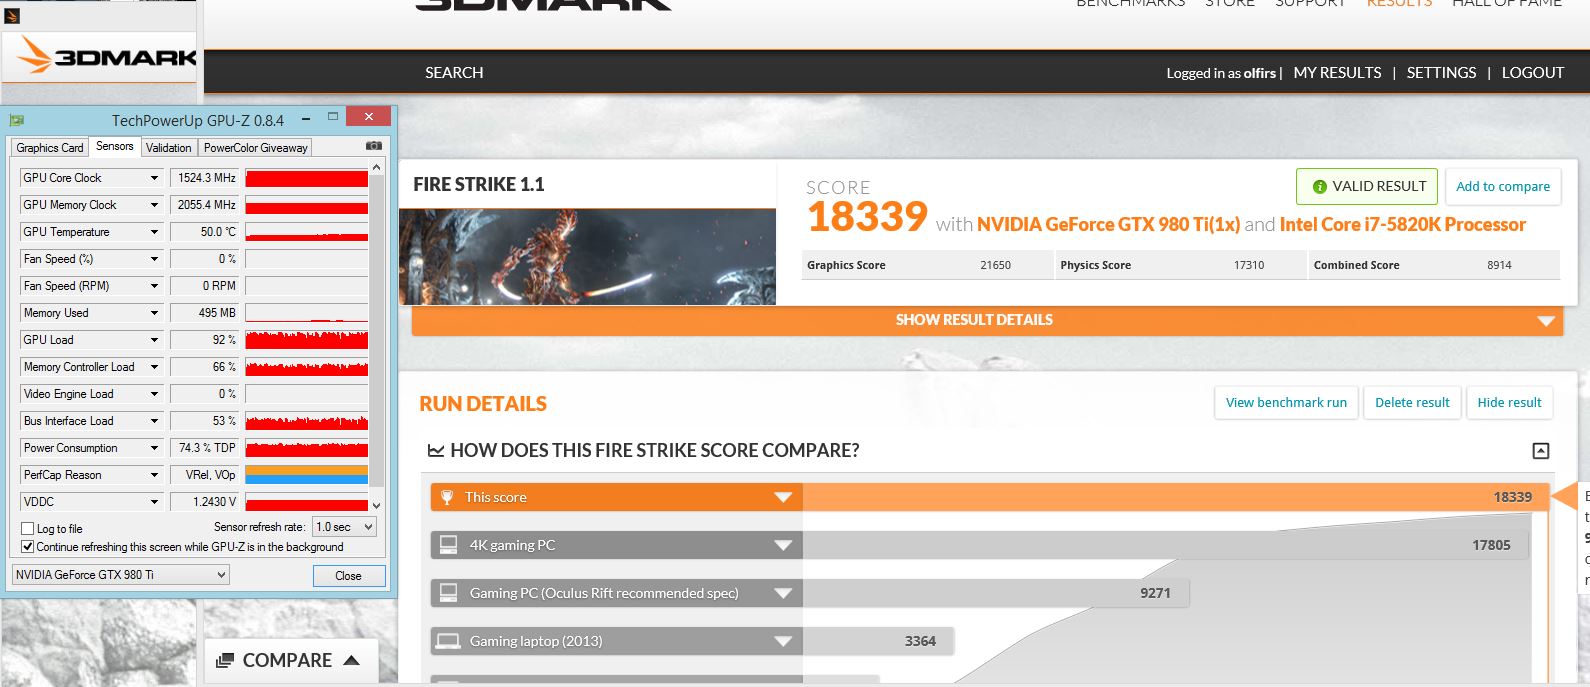Open the Search menu item
The width and height of the screenshot is (1590, 687).
click(454, 73)
